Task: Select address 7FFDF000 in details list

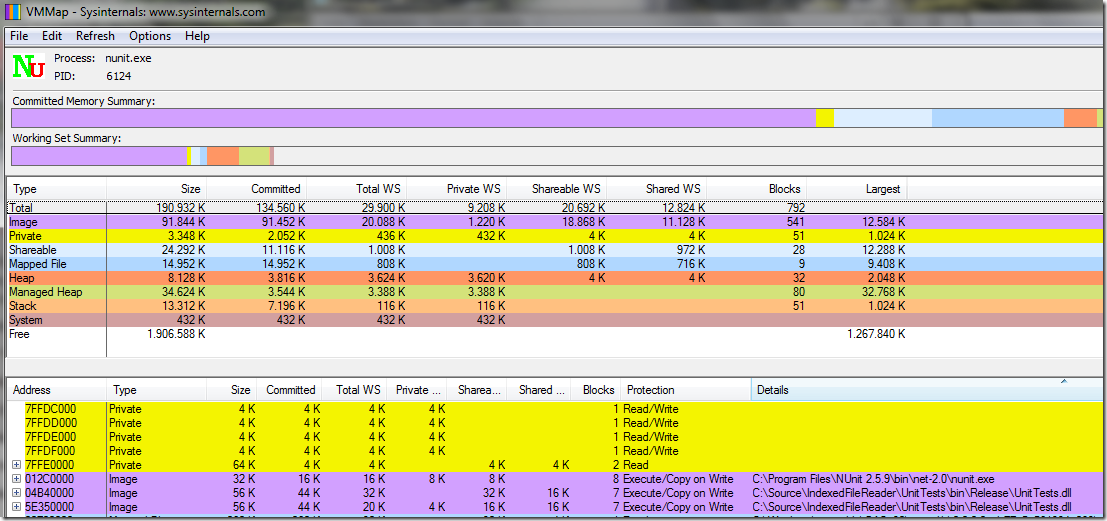Action: tap(50, 450)
